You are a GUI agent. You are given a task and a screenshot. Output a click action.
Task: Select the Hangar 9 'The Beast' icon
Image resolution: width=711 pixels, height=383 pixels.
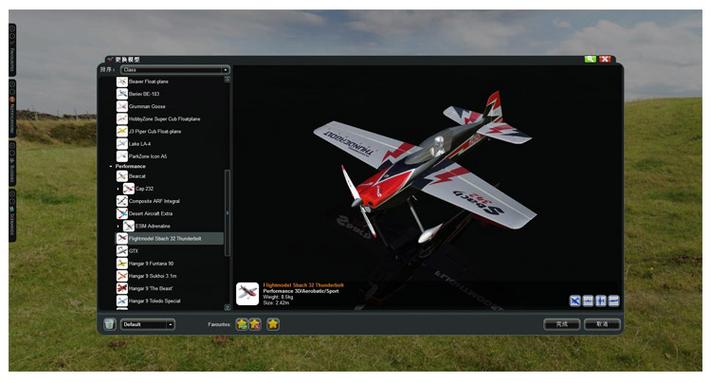122,288
